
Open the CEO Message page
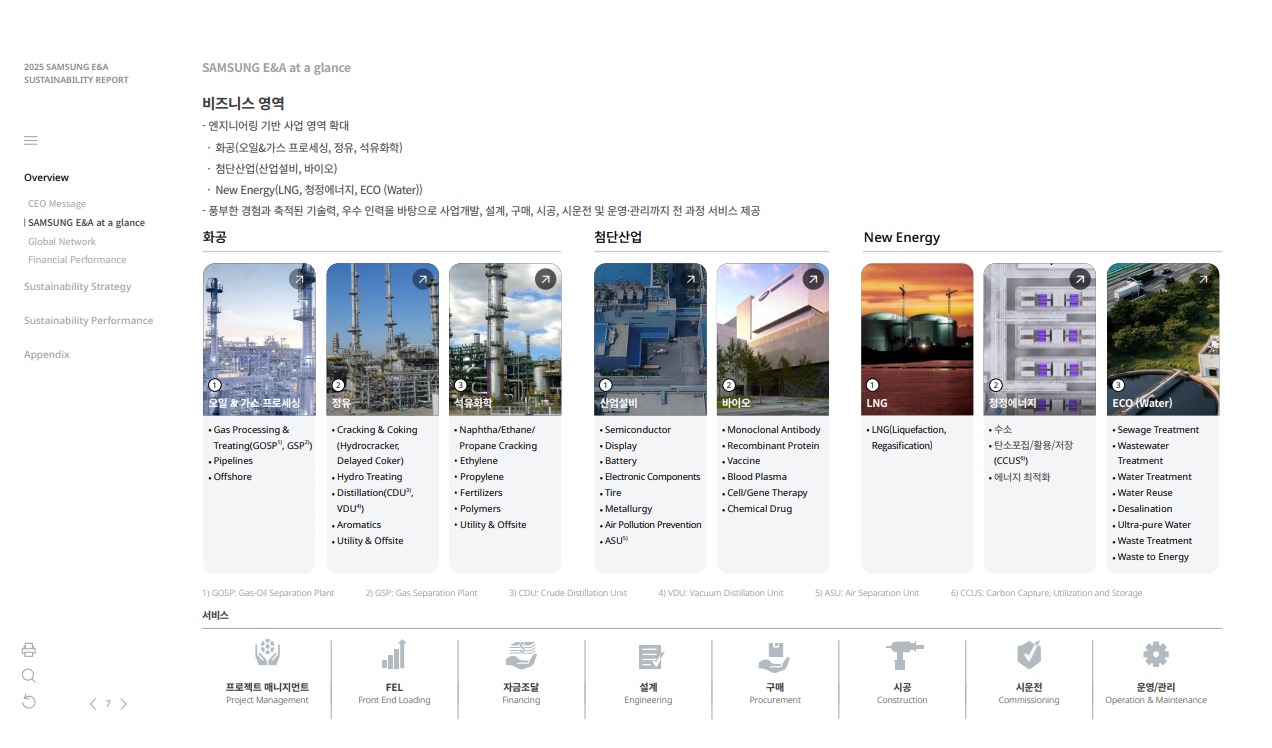[57, 204]
